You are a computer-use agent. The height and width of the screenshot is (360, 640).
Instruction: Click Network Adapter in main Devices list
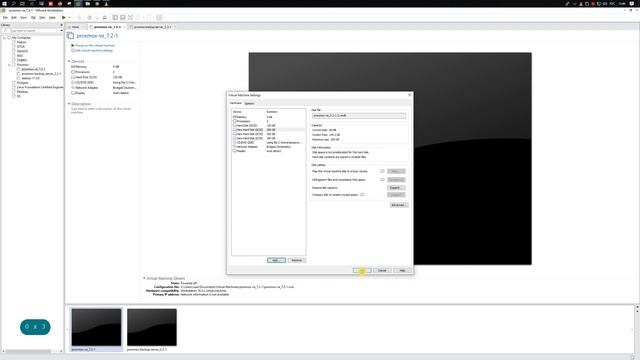(x=103, y=88)
